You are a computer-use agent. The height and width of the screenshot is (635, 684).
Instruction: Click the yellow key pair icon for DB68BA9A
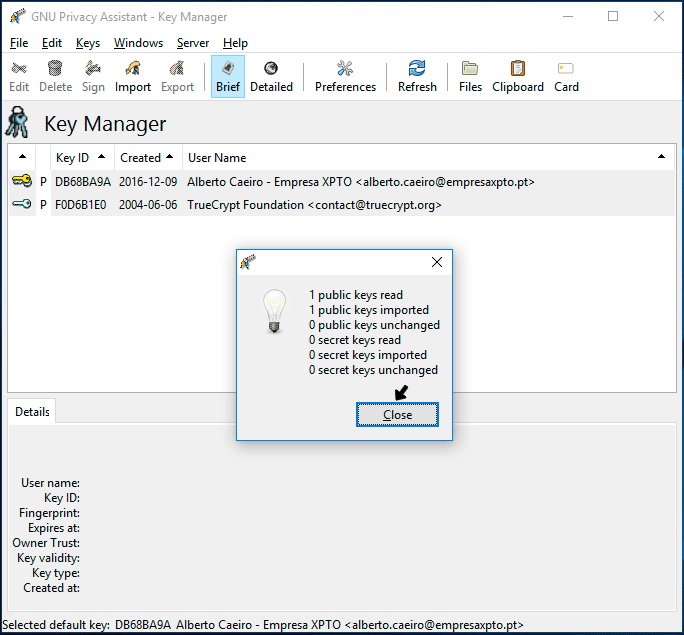pos(22,181)
